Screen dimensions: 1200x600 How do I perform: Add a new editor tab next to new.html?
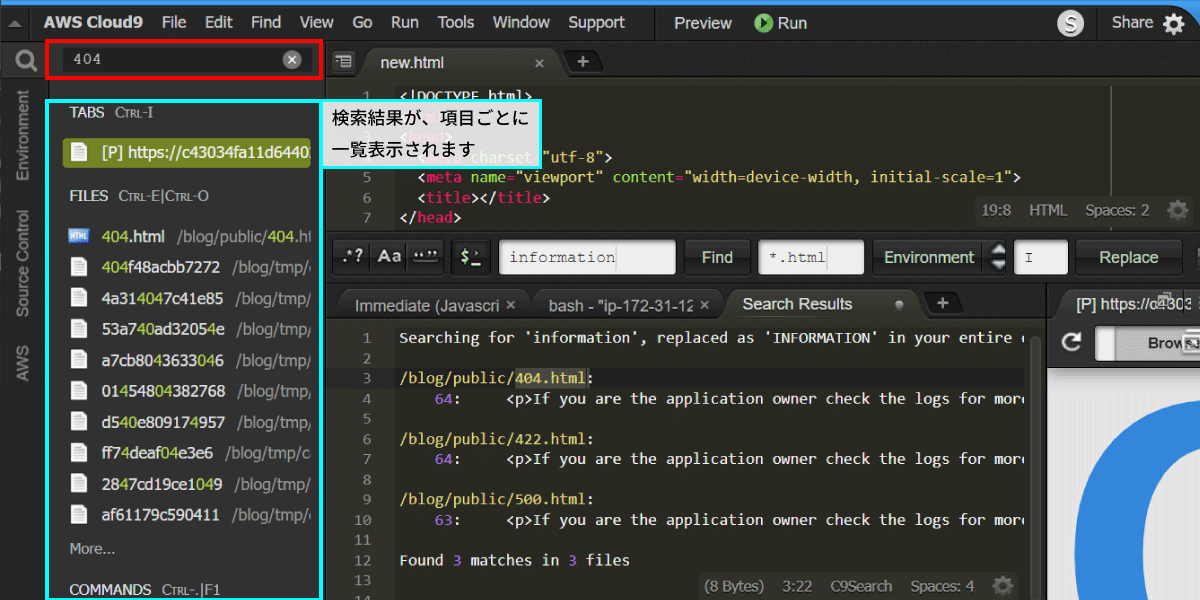[x=583, y=62]
